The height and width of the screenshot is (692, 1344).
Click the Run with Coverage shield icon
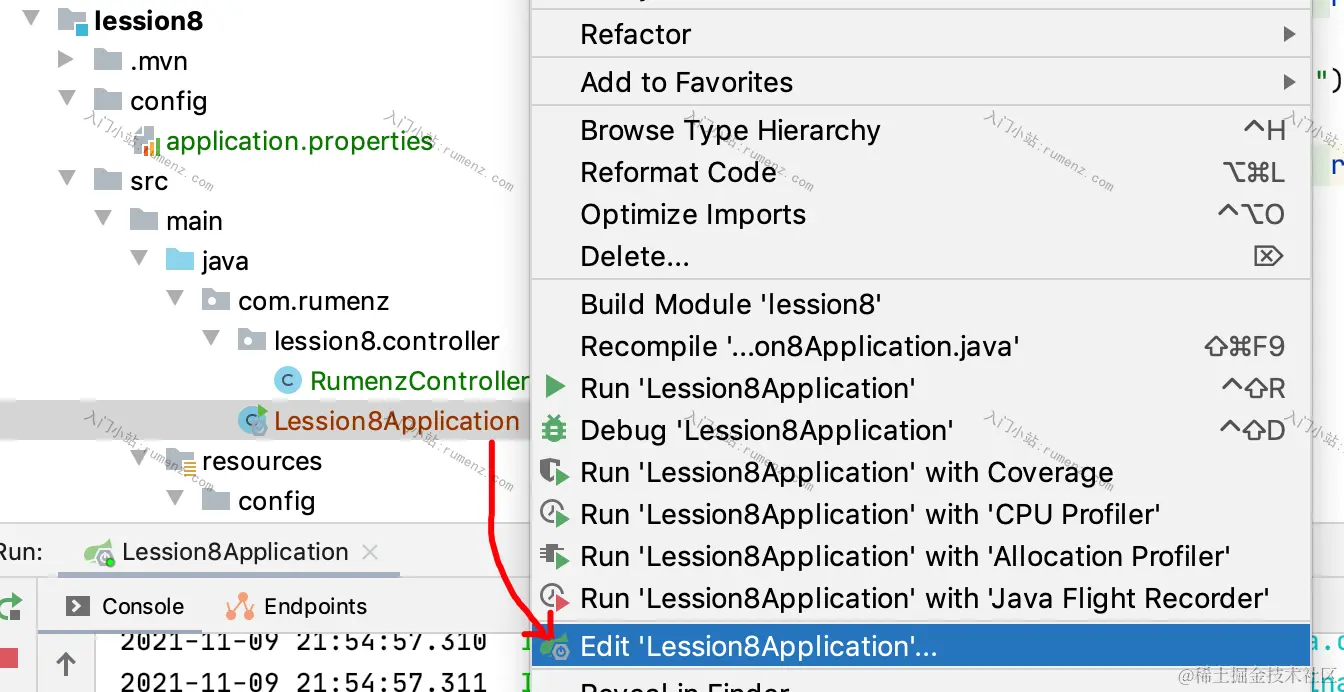coord(553,472)
